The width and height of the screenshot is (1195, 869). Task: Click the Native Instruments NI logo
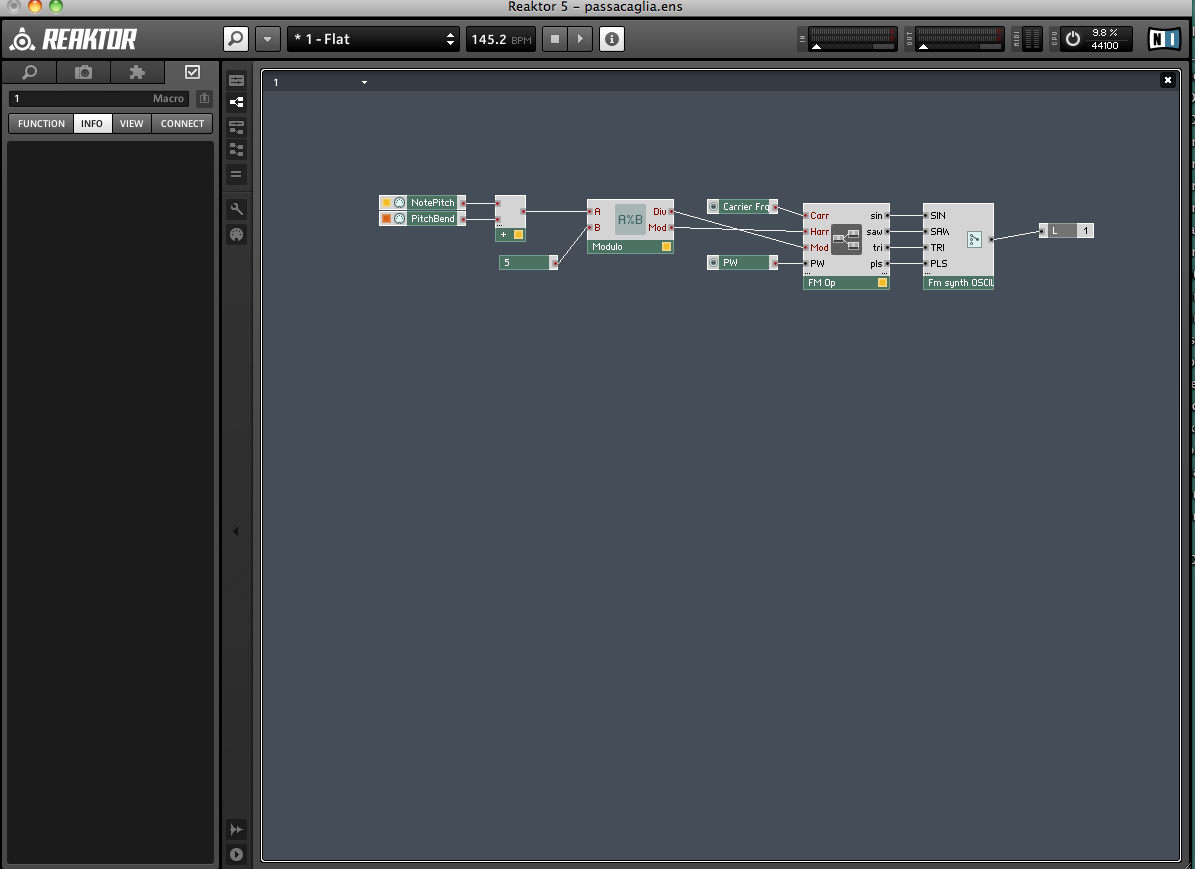pos(1164,39)
